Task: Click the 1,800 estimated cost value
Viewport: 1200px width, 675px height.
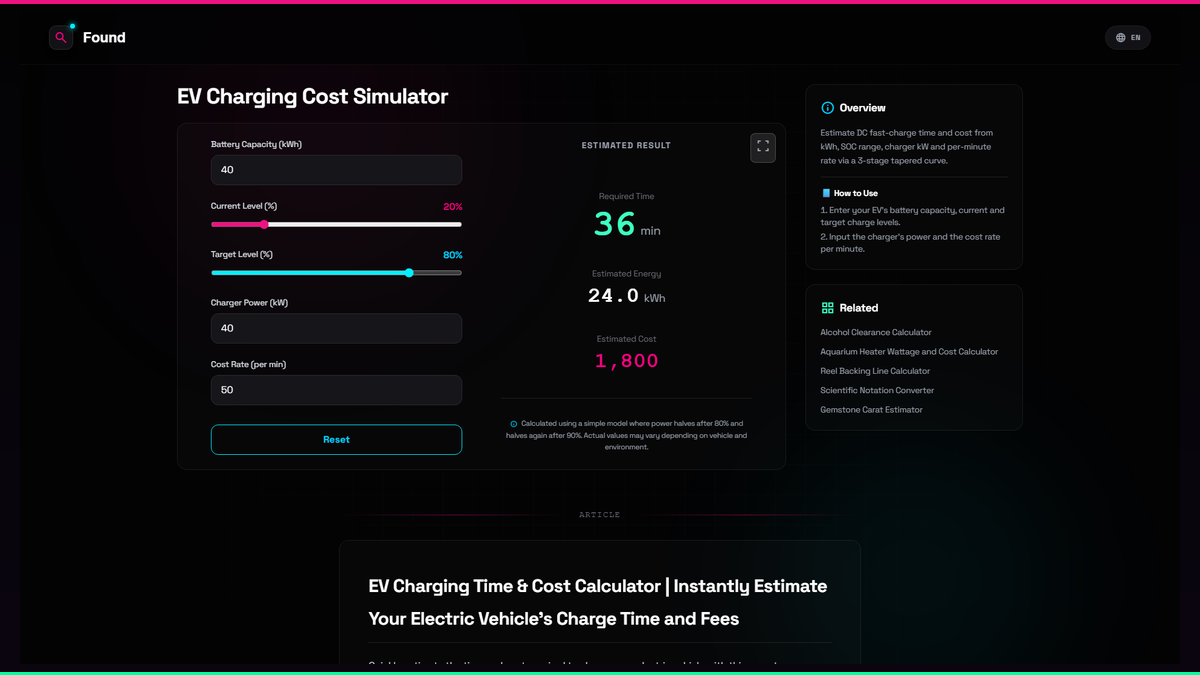Action: point(626,361)
